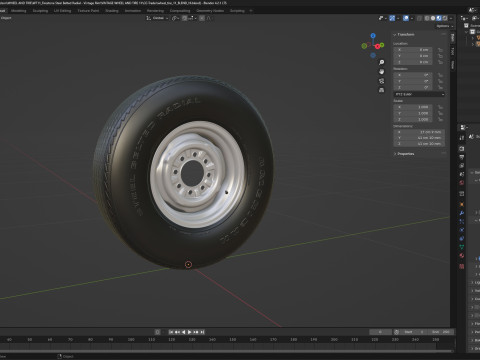This screenshot has width=480, height=360.
Task: Click the Start frame field
Action: (x=413, y=332)
